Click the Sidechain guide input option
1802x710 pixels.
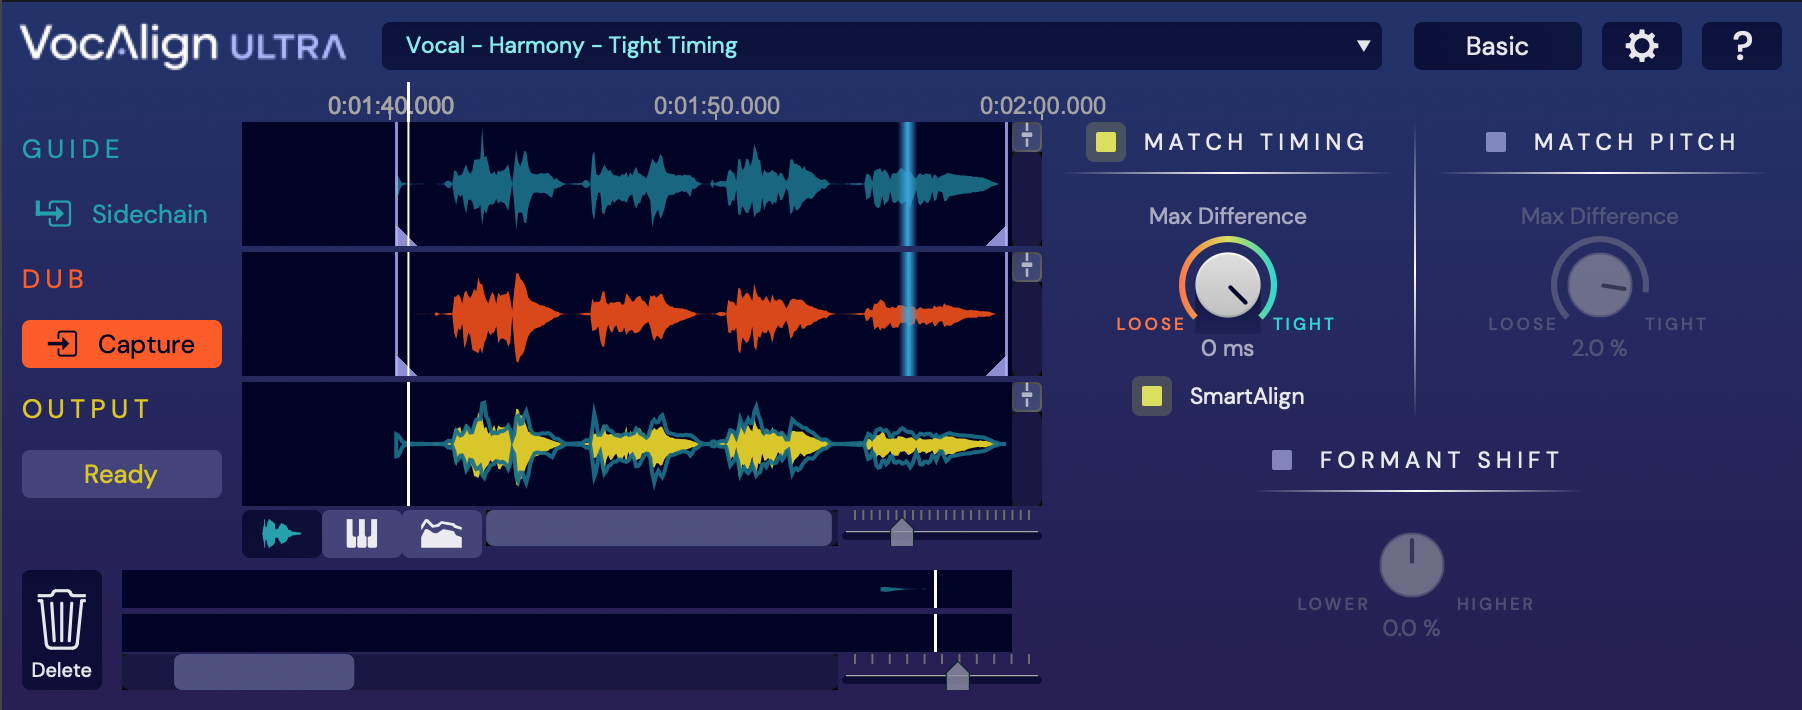[x=122, y=214]
